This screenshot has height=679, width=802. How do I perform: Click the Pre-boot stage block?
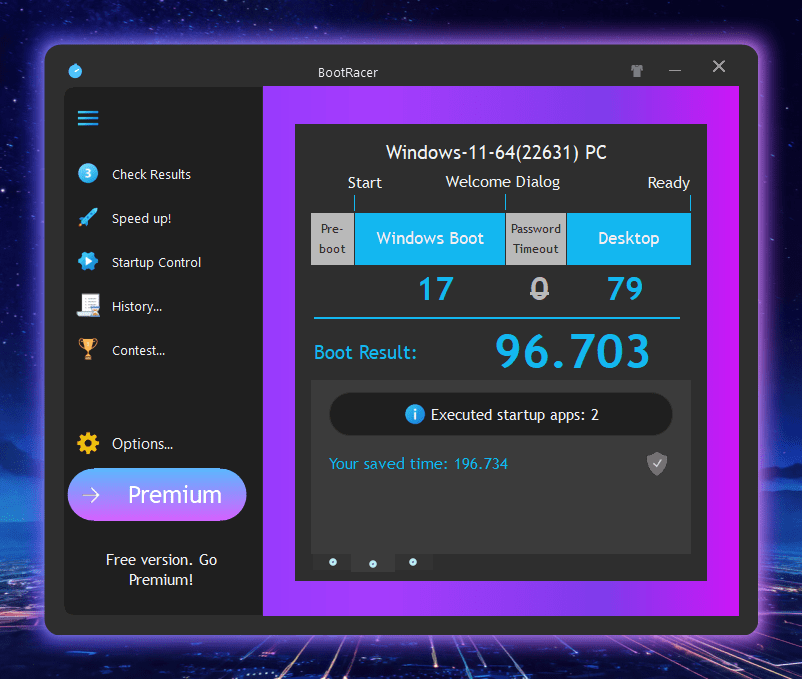(332, 239)
